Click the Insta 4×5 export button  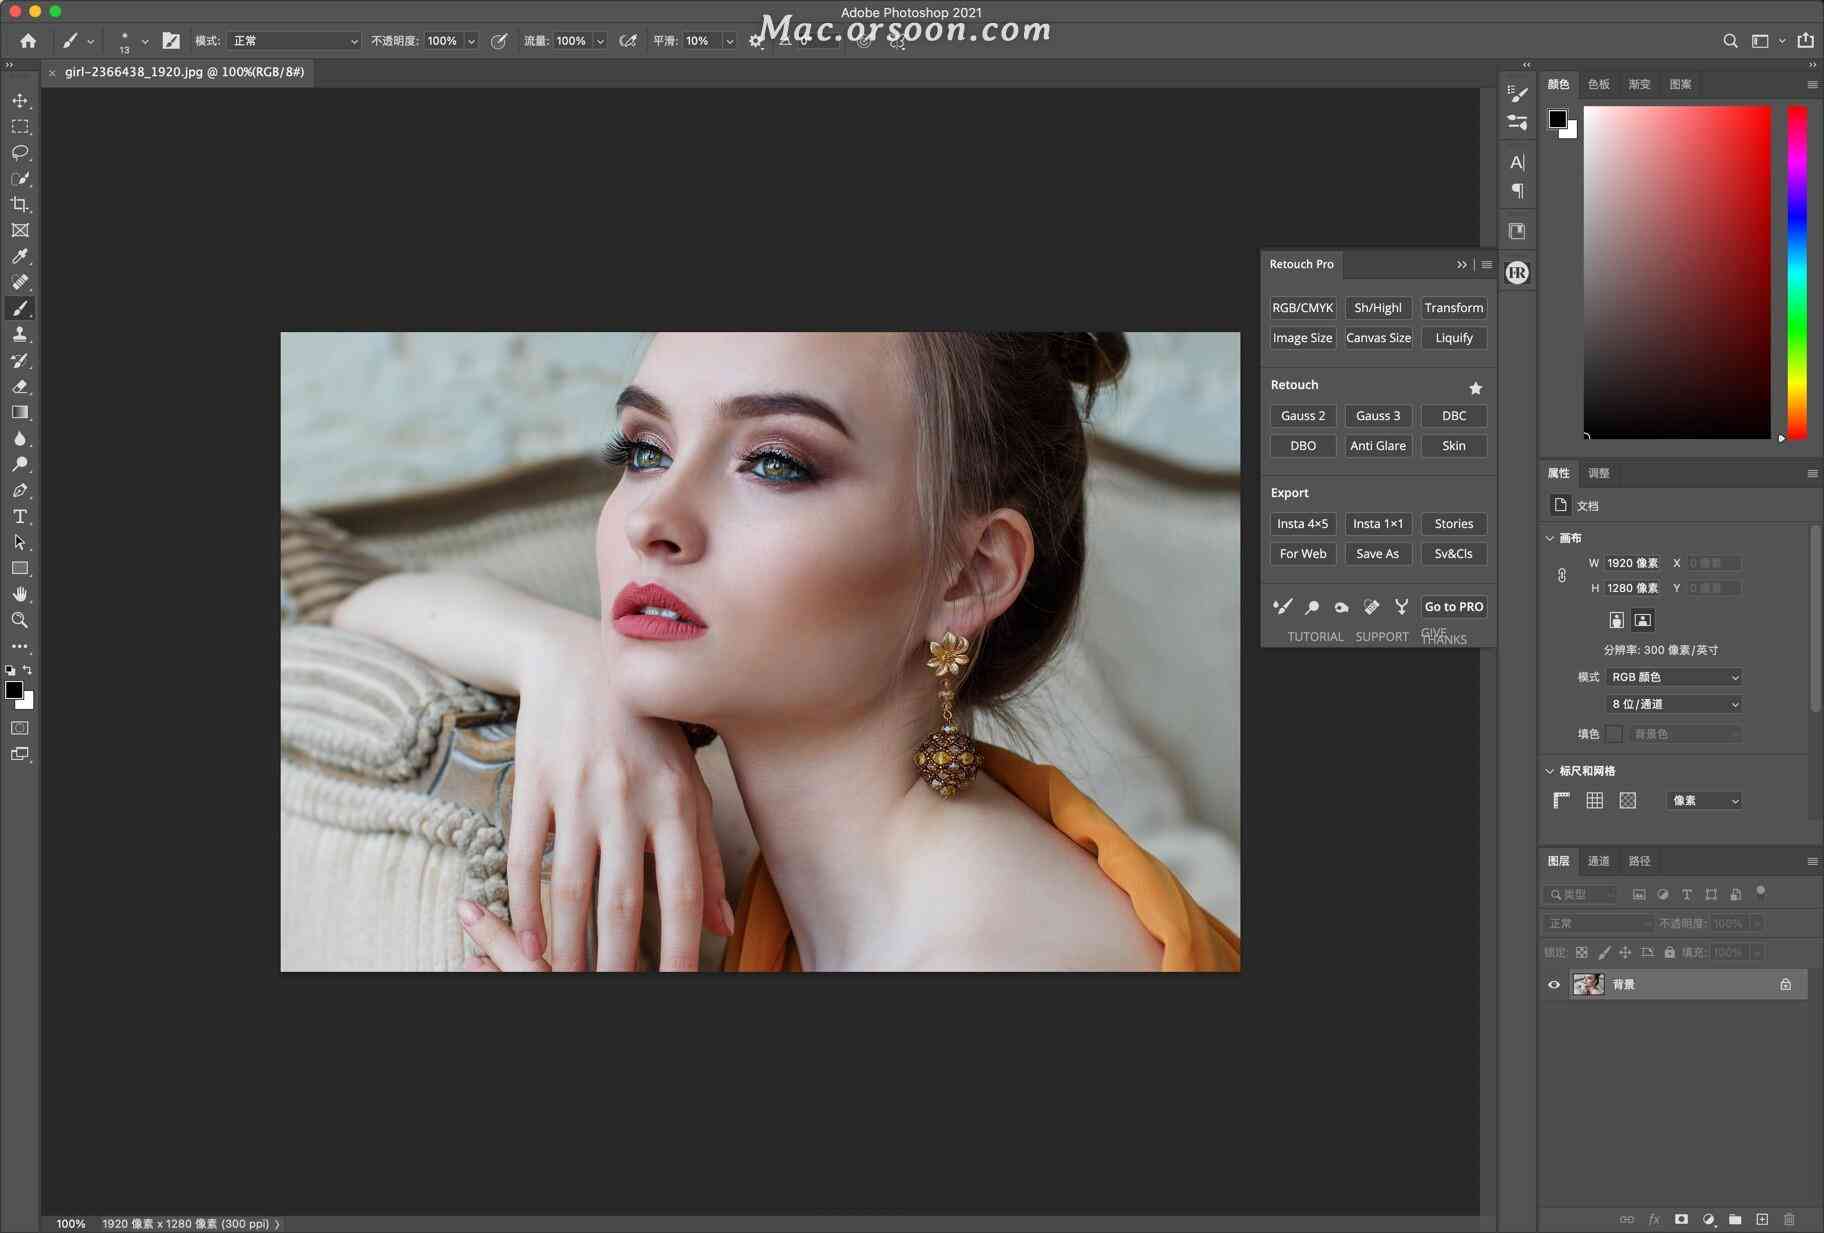tap(1303, 524)
